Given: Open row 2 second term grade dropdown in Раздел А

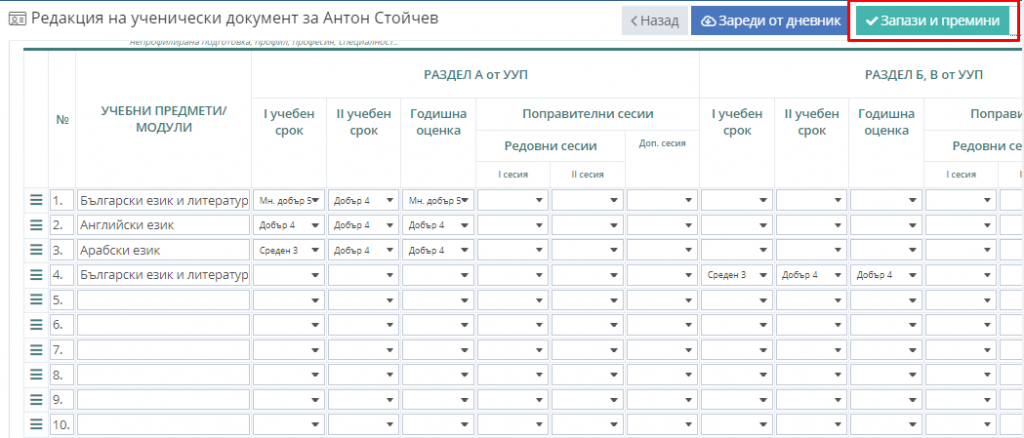Looking at the screenshot, I should 364,225.
